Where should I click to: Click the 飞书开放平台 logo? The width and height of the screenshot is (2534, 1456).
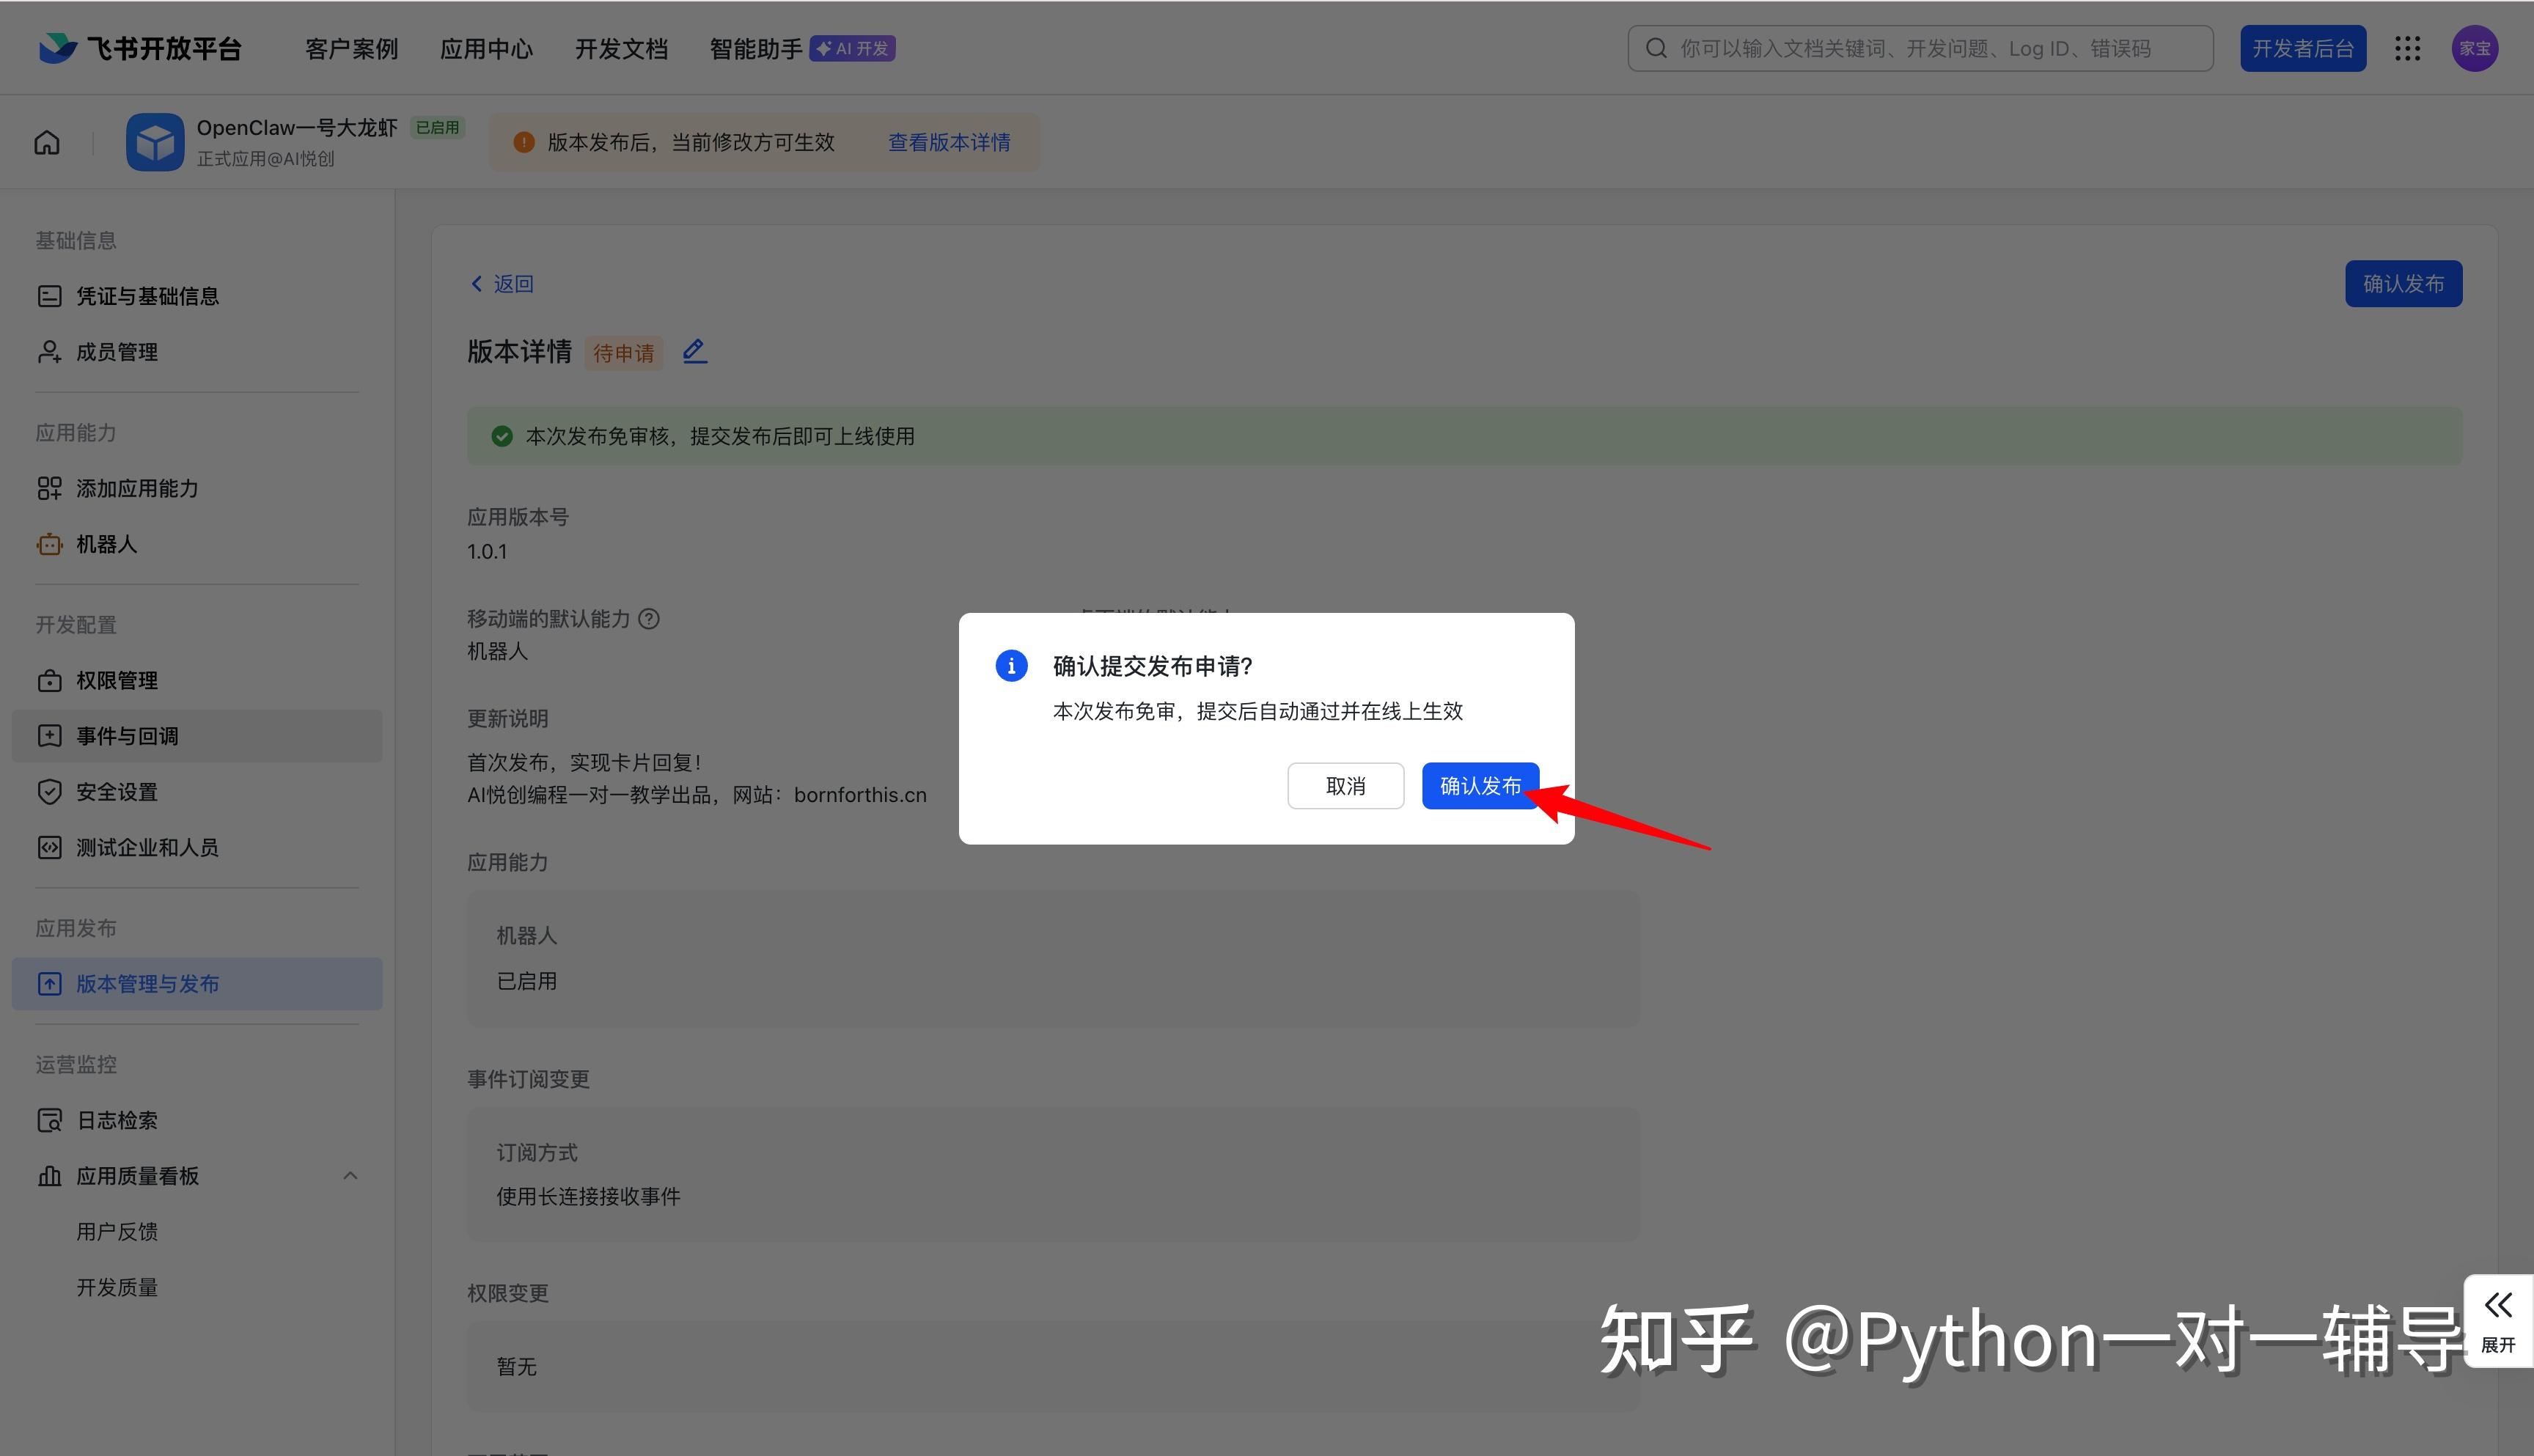click(x=140, y=49)
